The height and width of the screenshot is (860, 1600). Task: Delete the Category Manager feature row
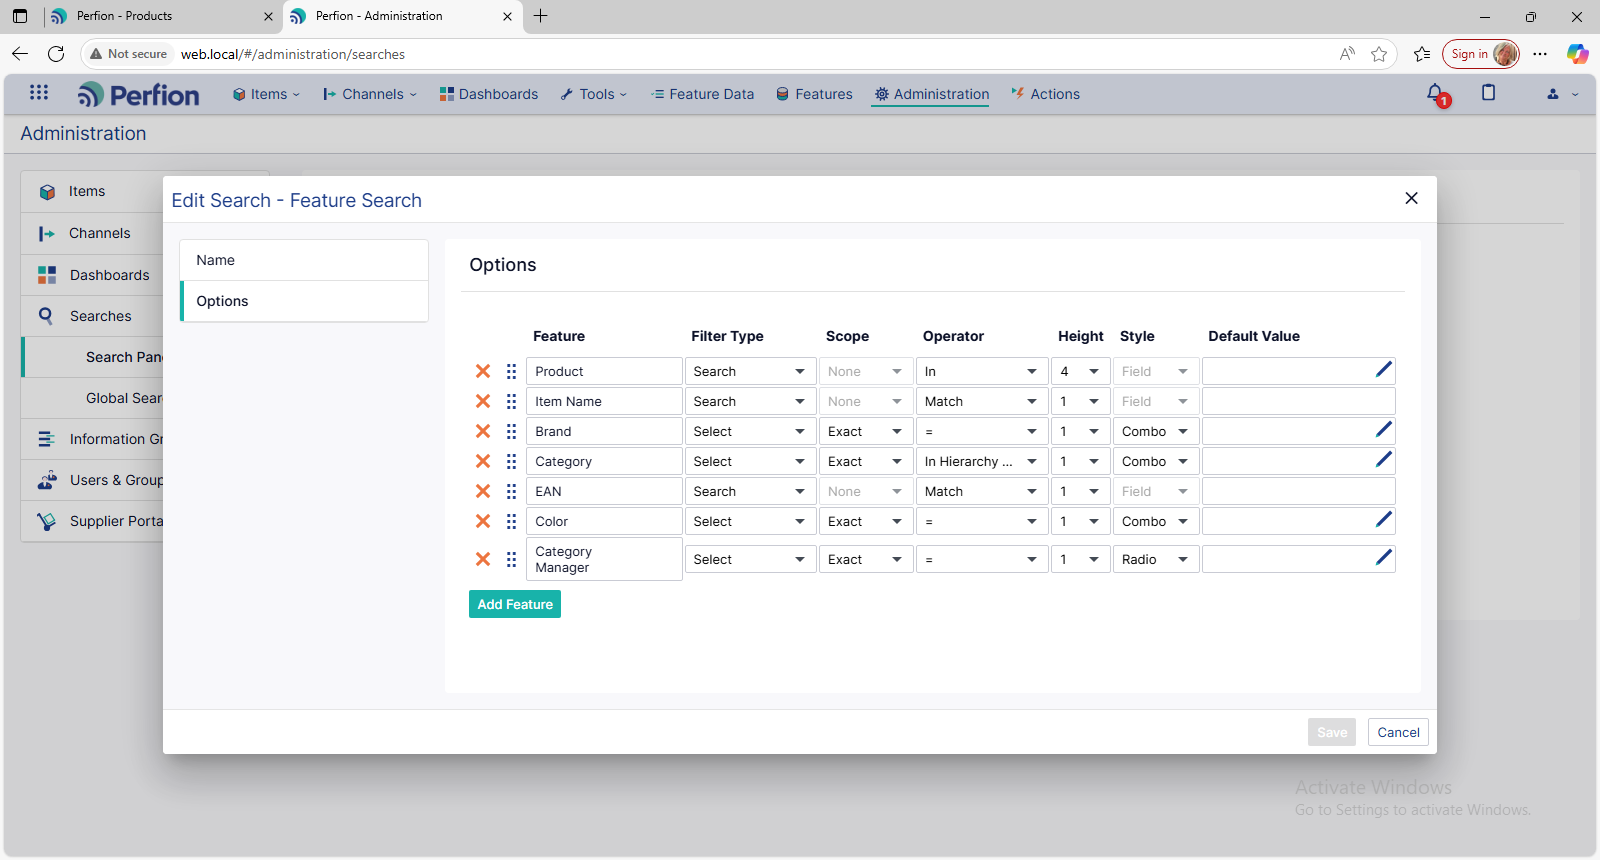[483, 559]
